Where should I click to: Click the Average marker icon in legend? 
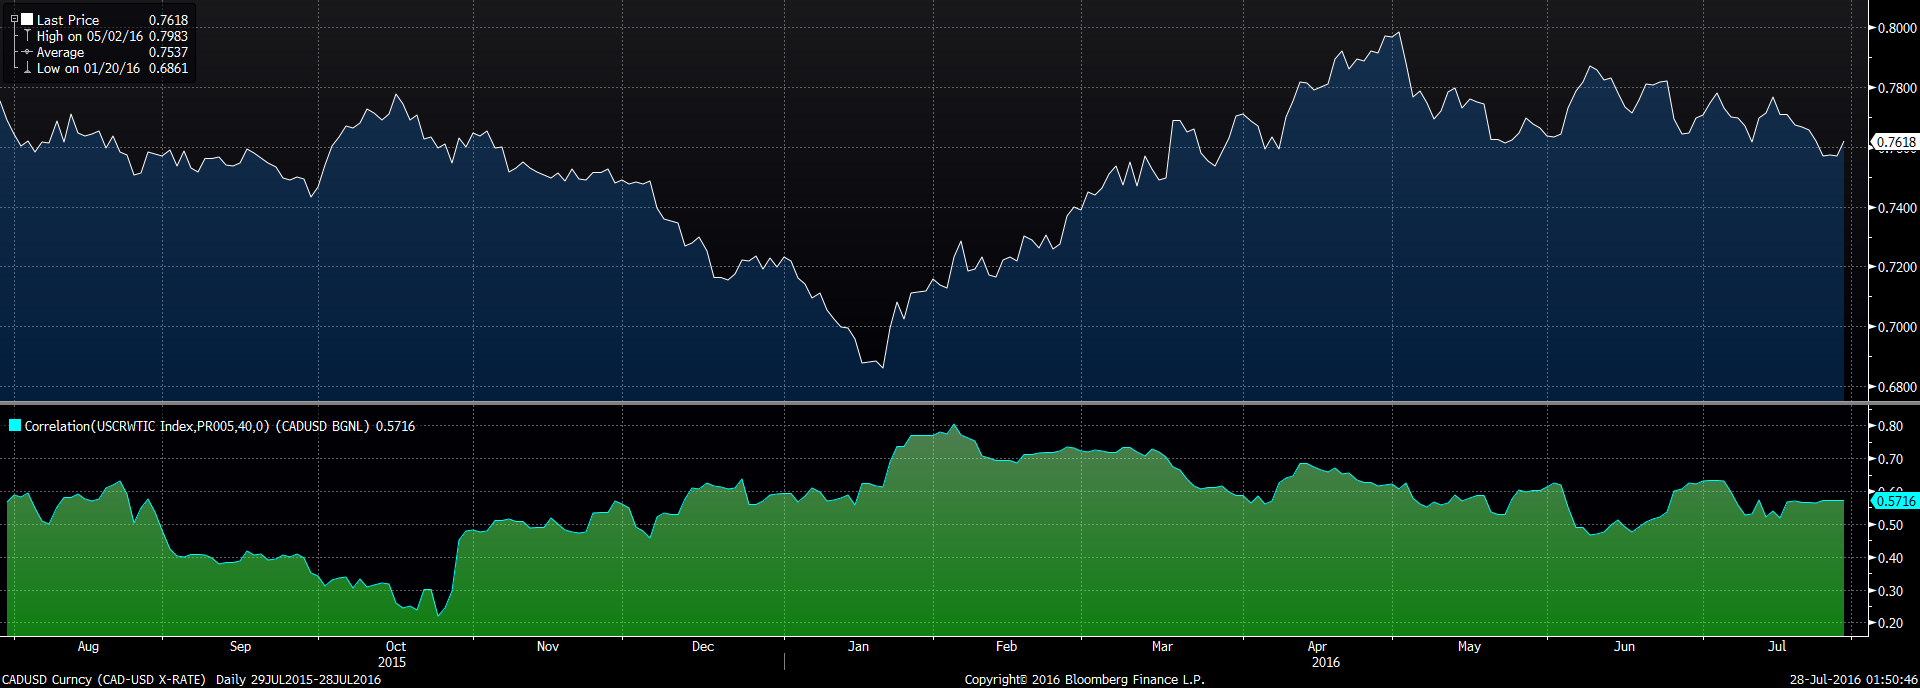click(x=27, y=52)
